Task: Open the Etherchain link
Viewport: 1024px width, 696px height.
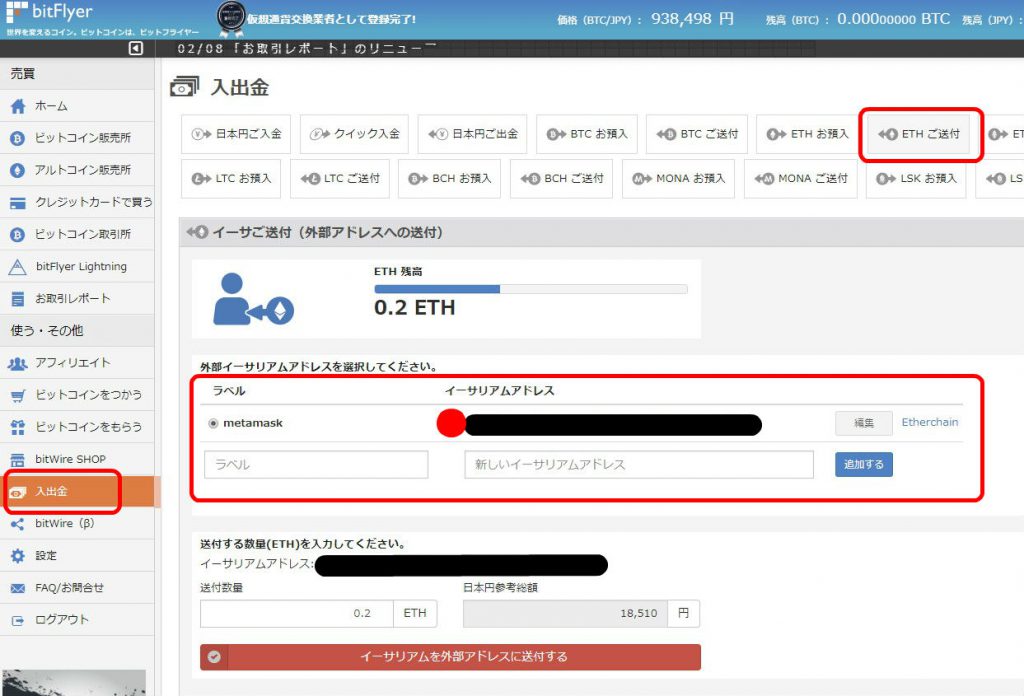Action: (x=929, y=422)
